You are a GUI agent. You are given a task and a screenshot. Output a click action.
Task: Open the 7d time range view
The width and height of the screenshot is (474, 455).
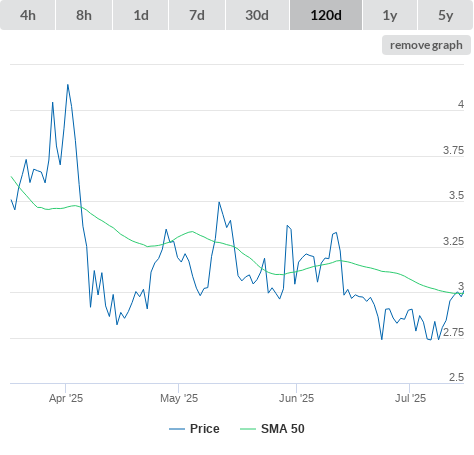point(197,15)
